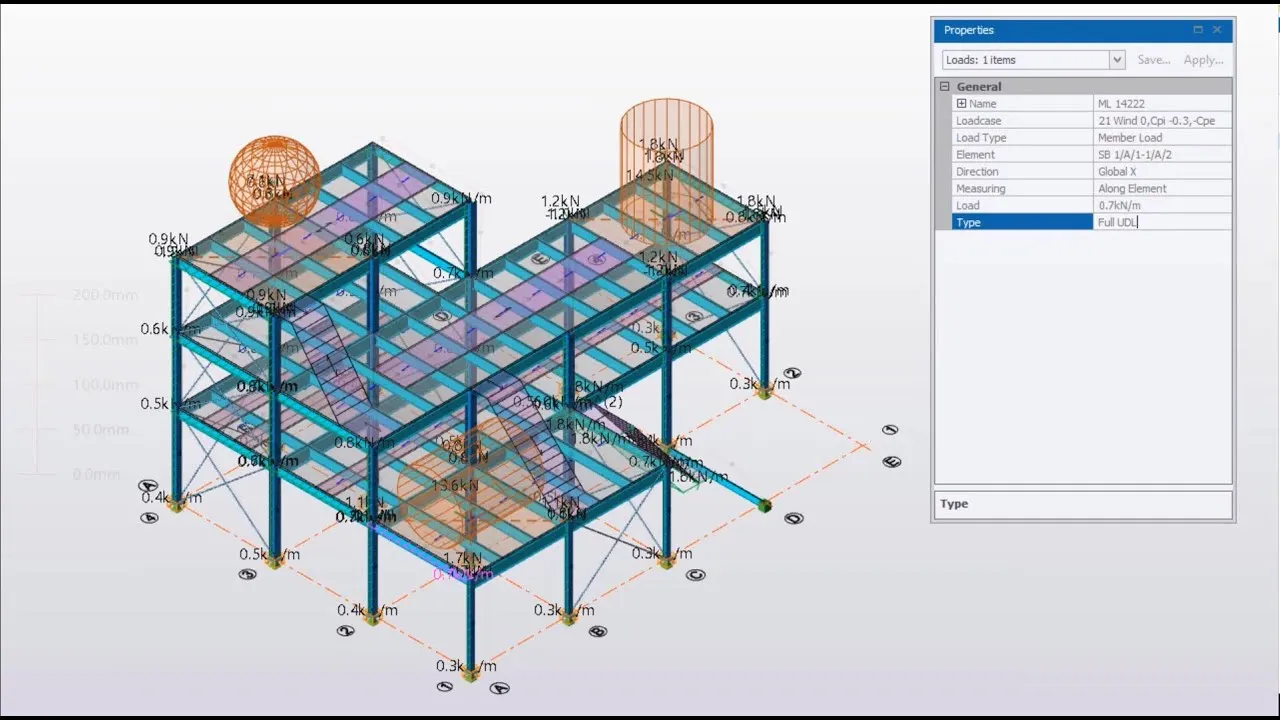Click grid line bubble C
1280x720 pixels.
[x=696, y=574]
